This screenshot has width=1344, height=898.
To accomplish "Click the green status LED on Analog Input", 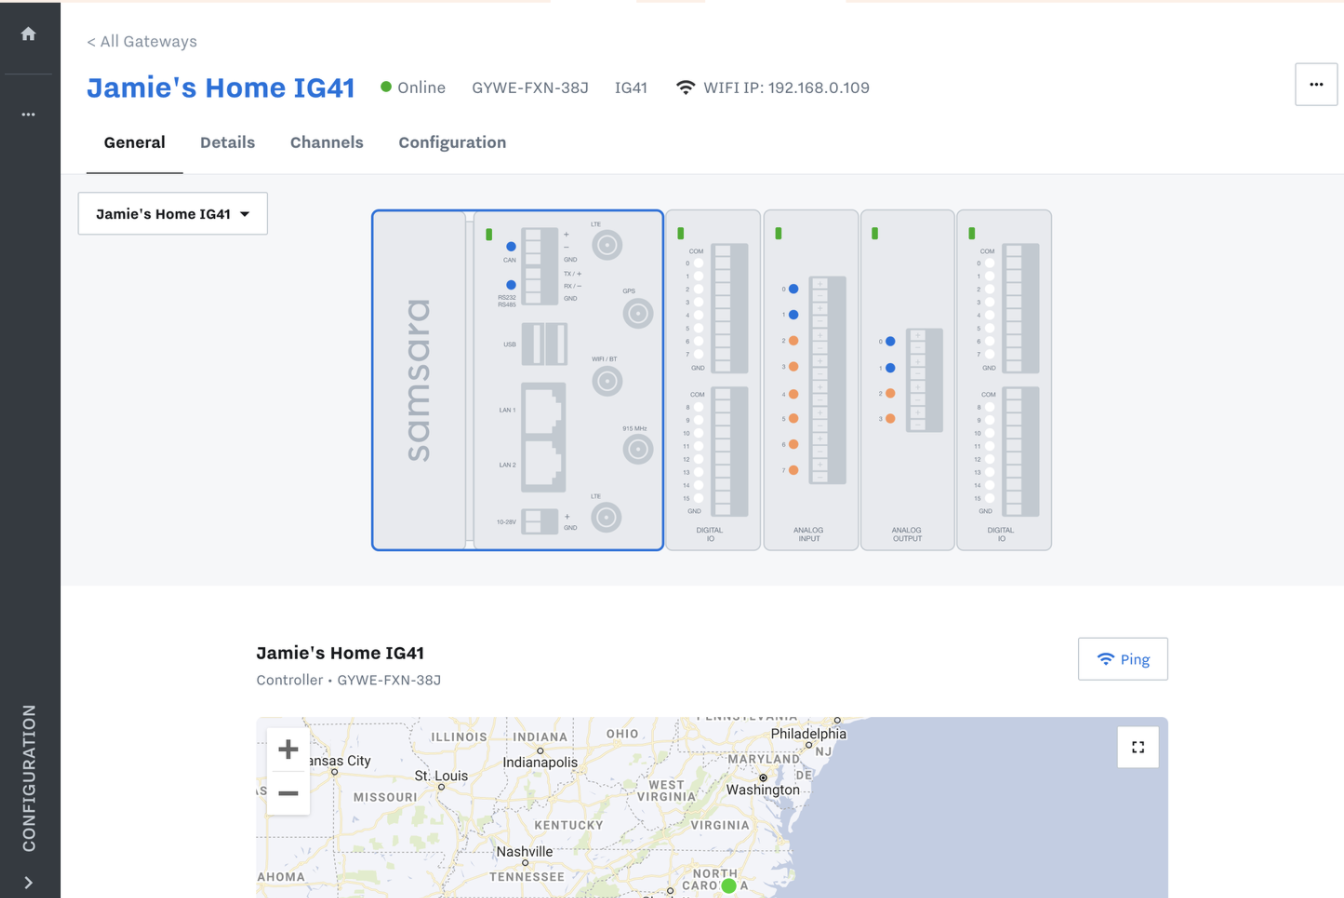I will (x=778, y=233).
